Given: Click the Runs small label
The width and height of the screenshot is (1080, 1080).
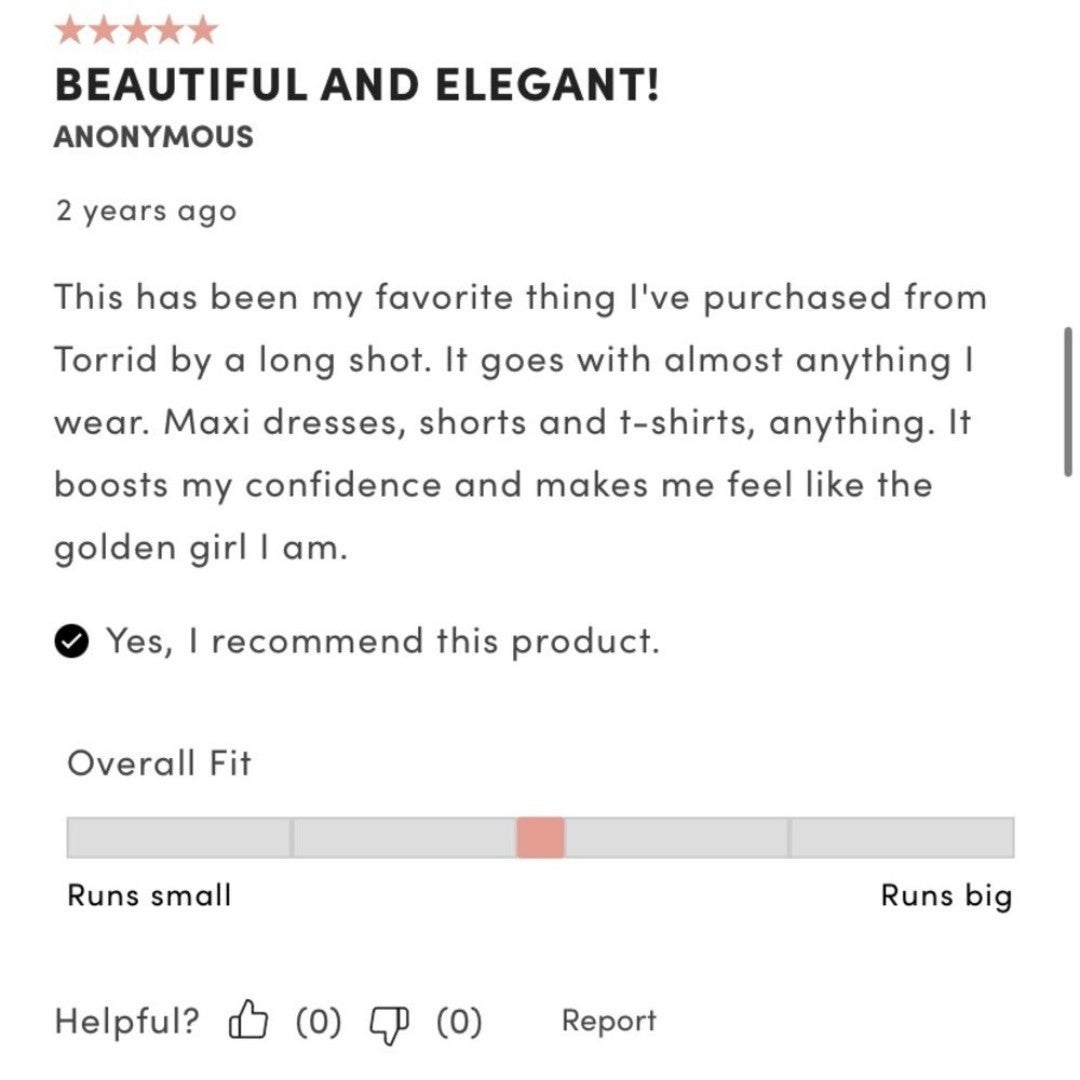Looking at the screenshot, I should pyautogui.click(x=149, y=895).
